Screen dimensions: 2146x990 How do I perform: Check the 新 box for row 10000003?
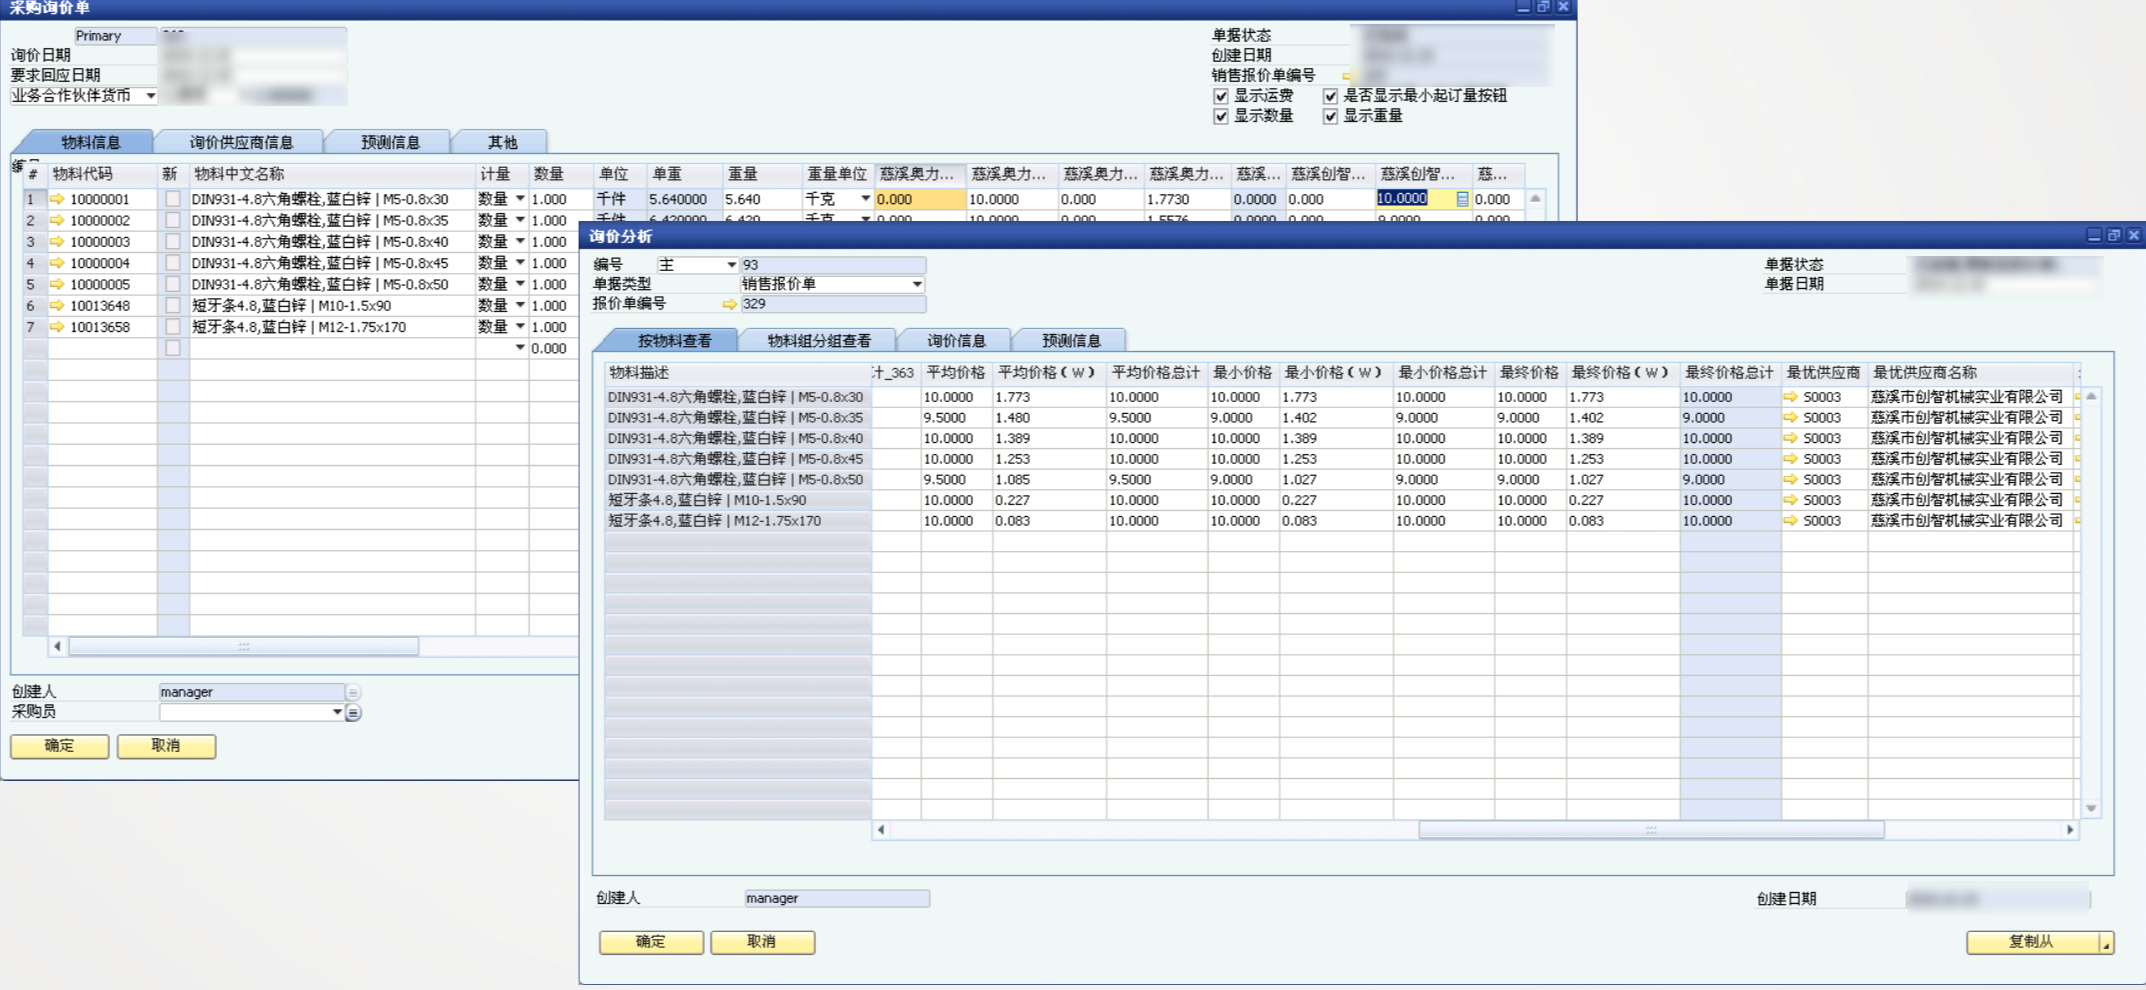click(173, 242)
